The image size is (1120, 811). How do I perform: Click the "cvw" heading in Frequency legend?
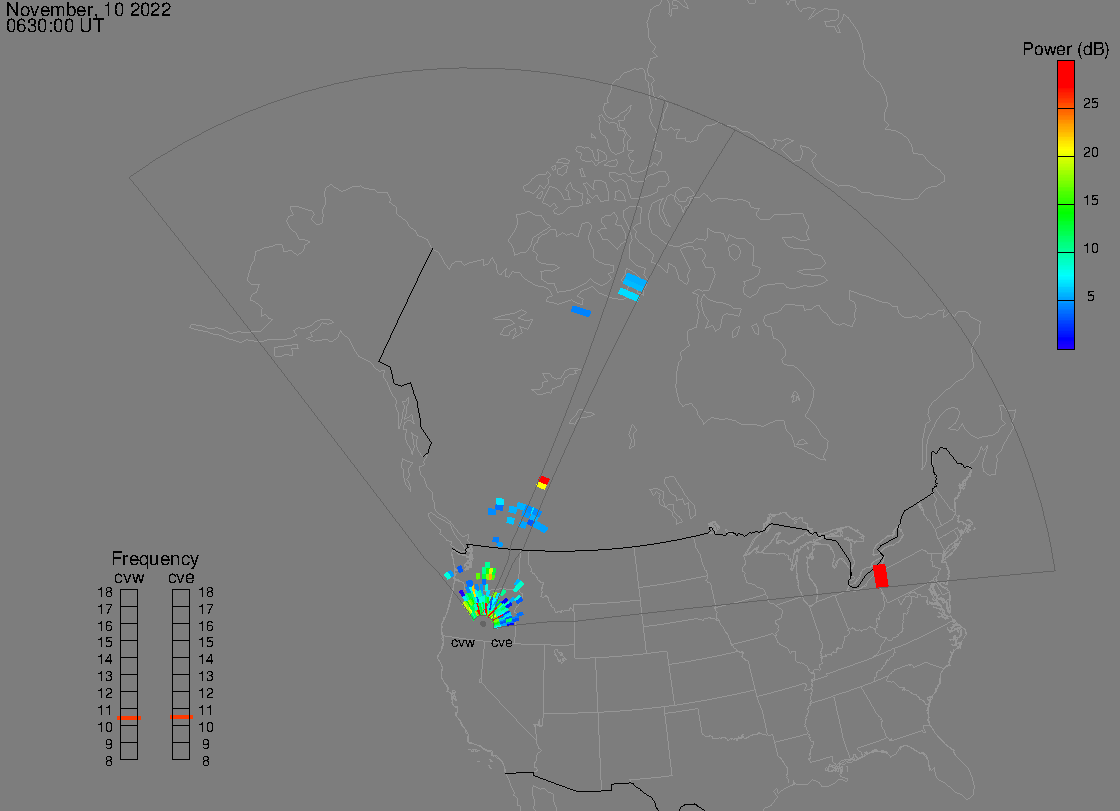pos(129,577)
